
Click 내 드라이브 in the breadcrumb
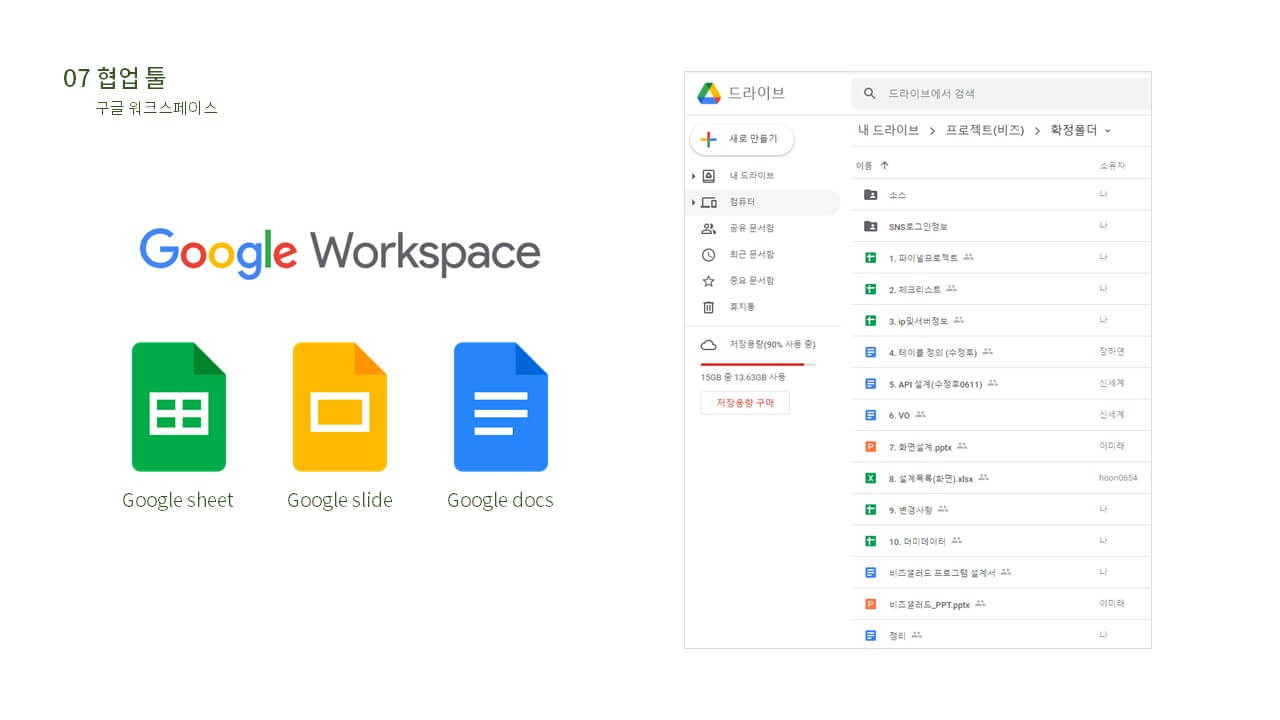[888, 130]
